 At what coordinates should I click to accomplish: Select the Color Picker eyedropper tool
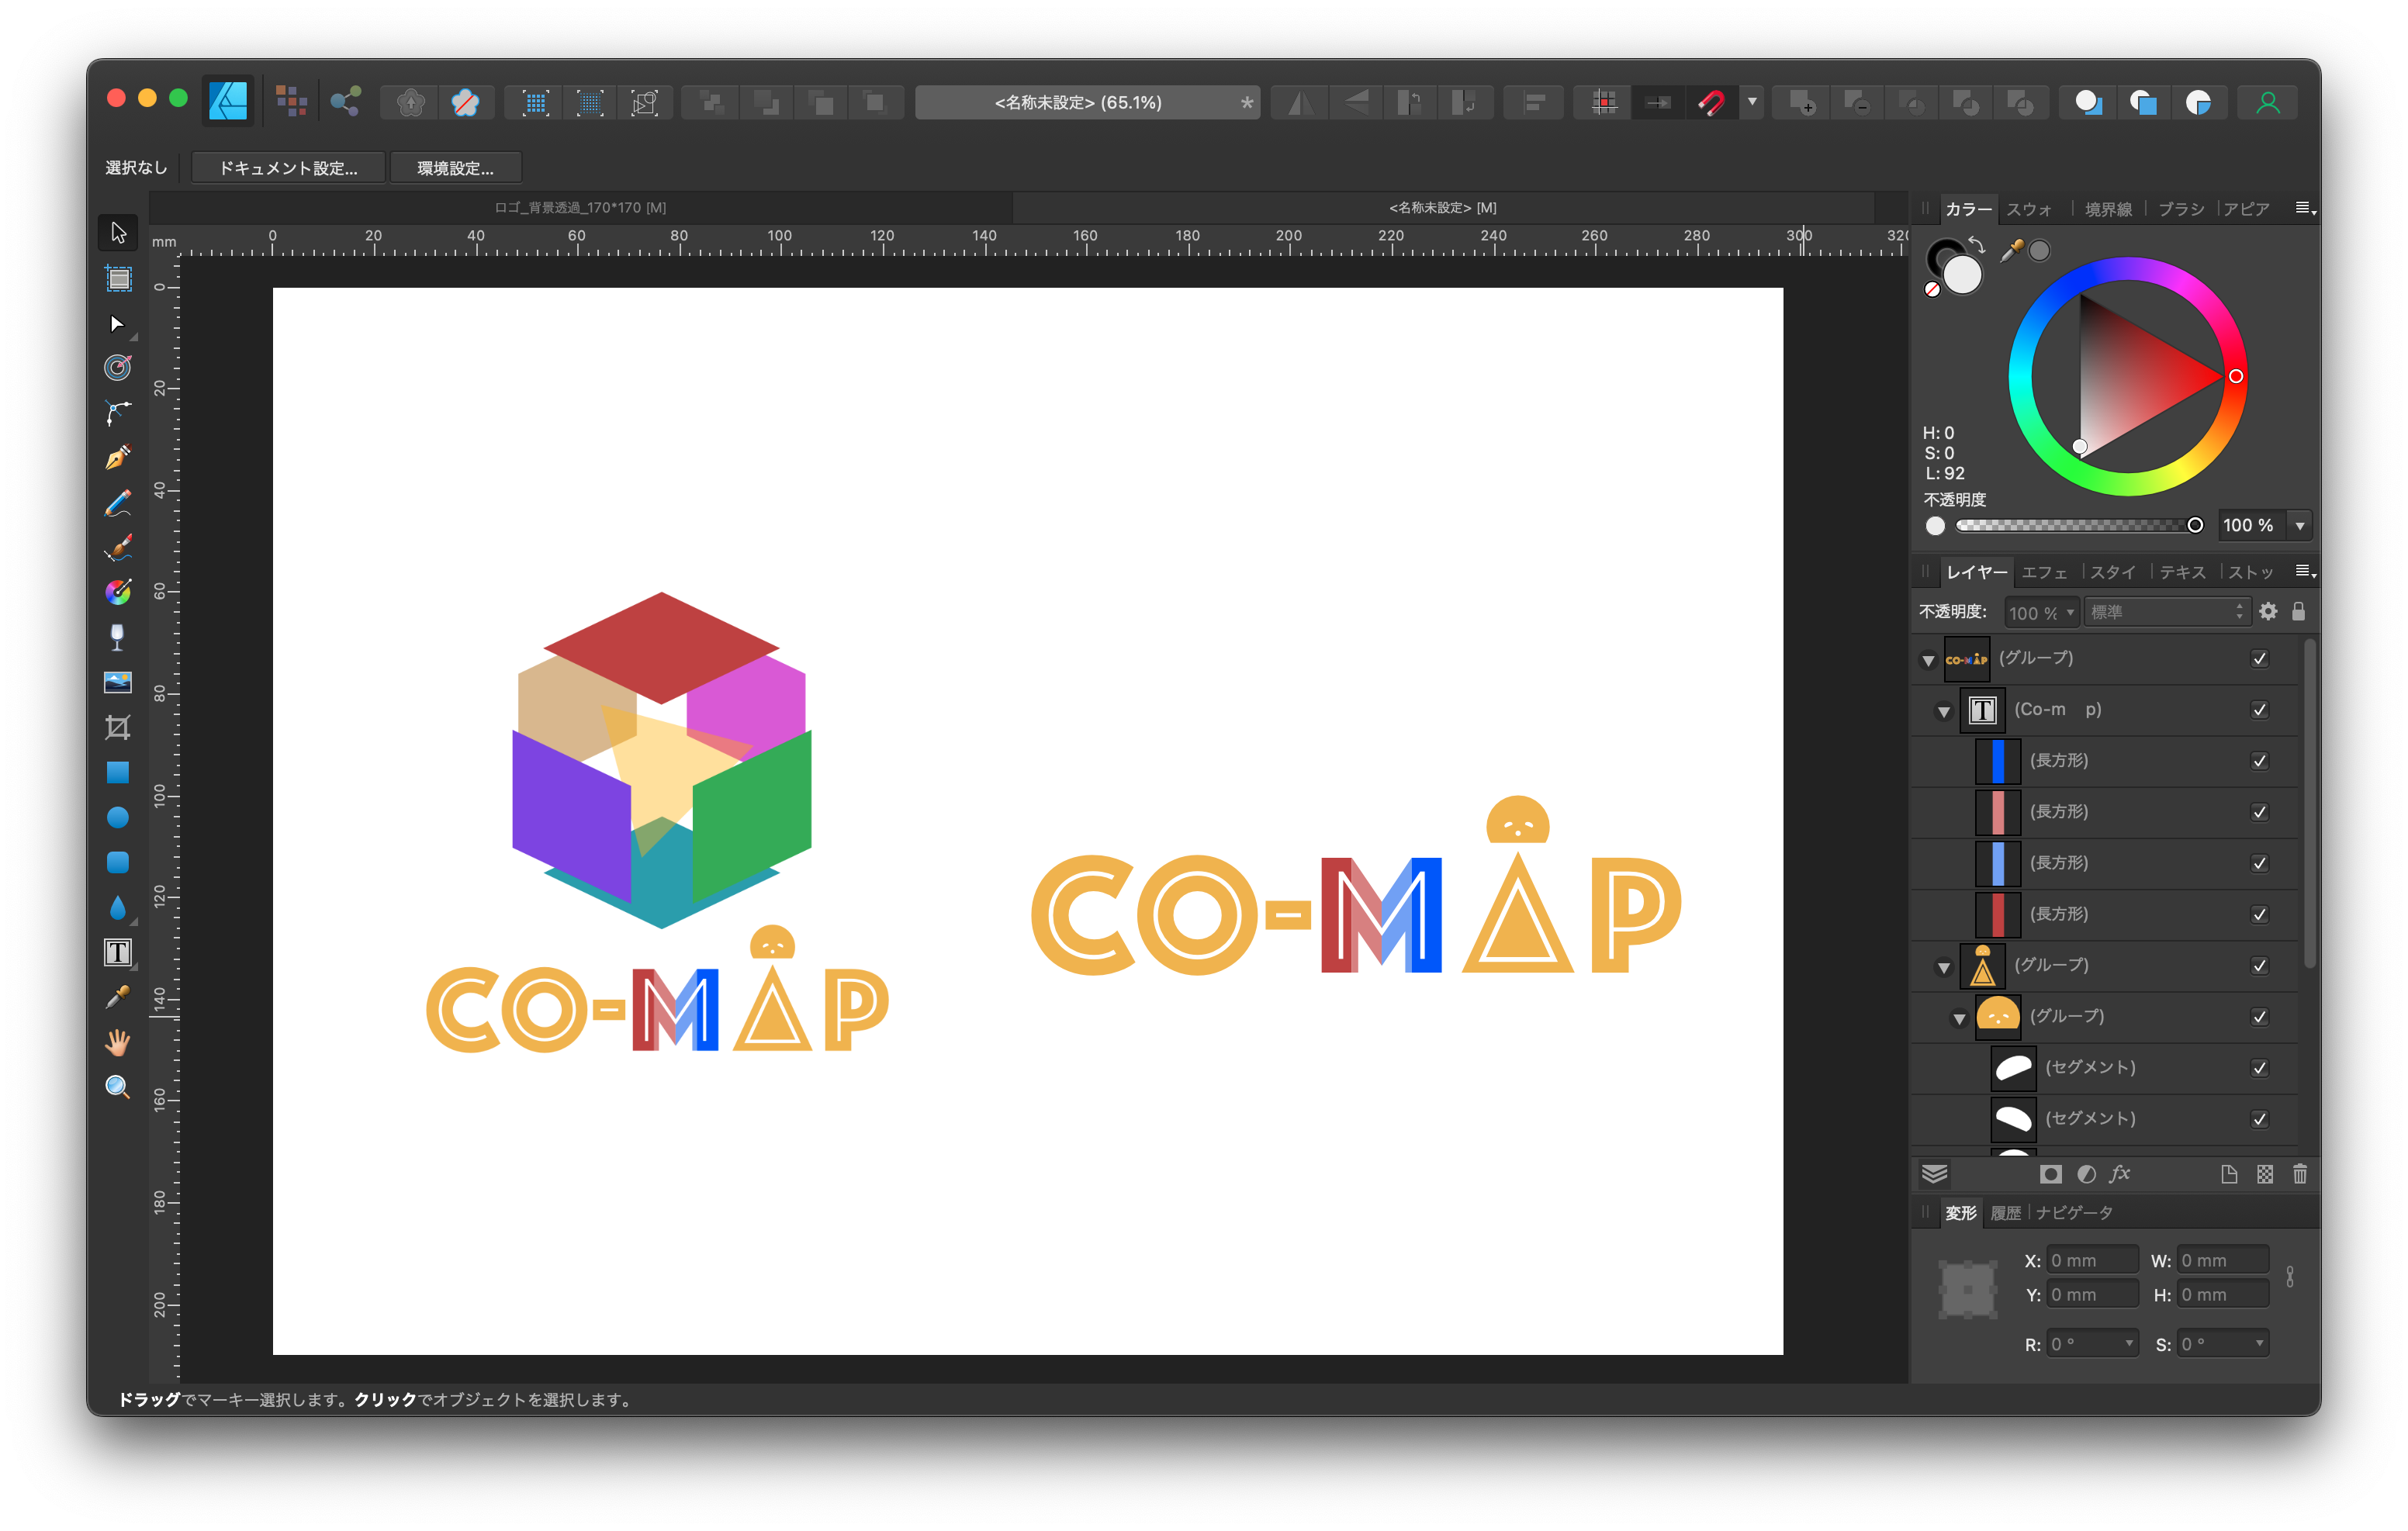coord(118,997)
